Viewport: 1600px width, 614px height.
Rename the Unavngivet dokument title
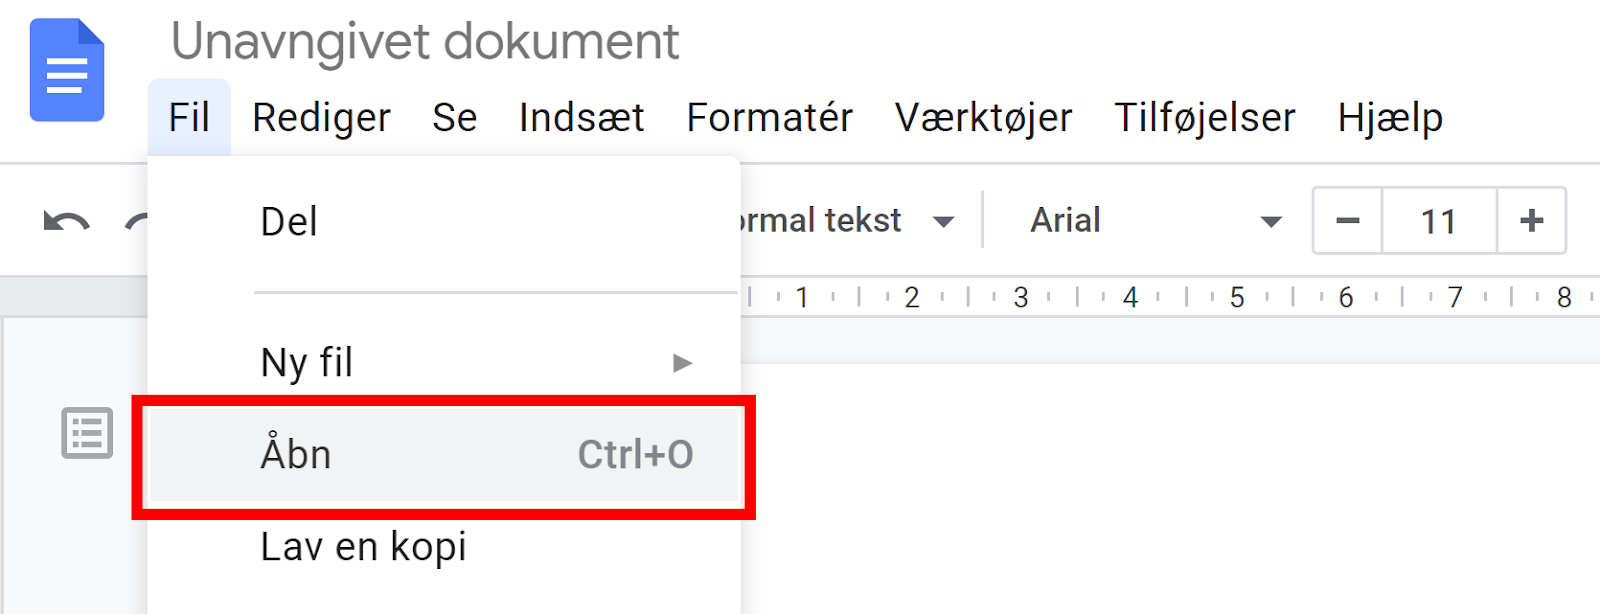pyautogui.click(x=425, y=42)
